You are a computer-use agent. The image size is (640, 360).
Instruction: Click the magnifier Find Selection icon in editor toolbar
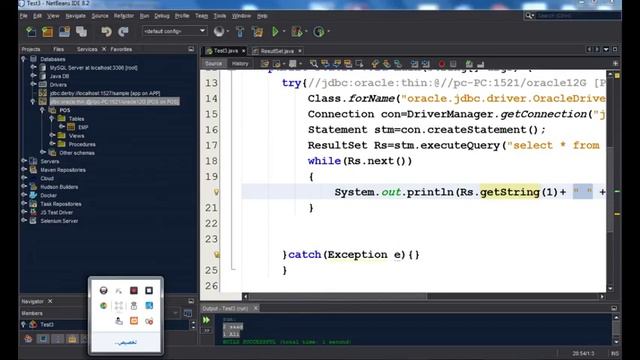(313, 64)
